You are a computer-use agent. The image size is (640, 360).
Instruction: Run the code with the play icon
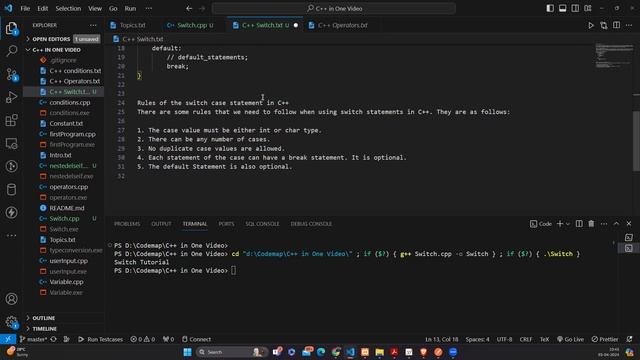pos(591,25)
